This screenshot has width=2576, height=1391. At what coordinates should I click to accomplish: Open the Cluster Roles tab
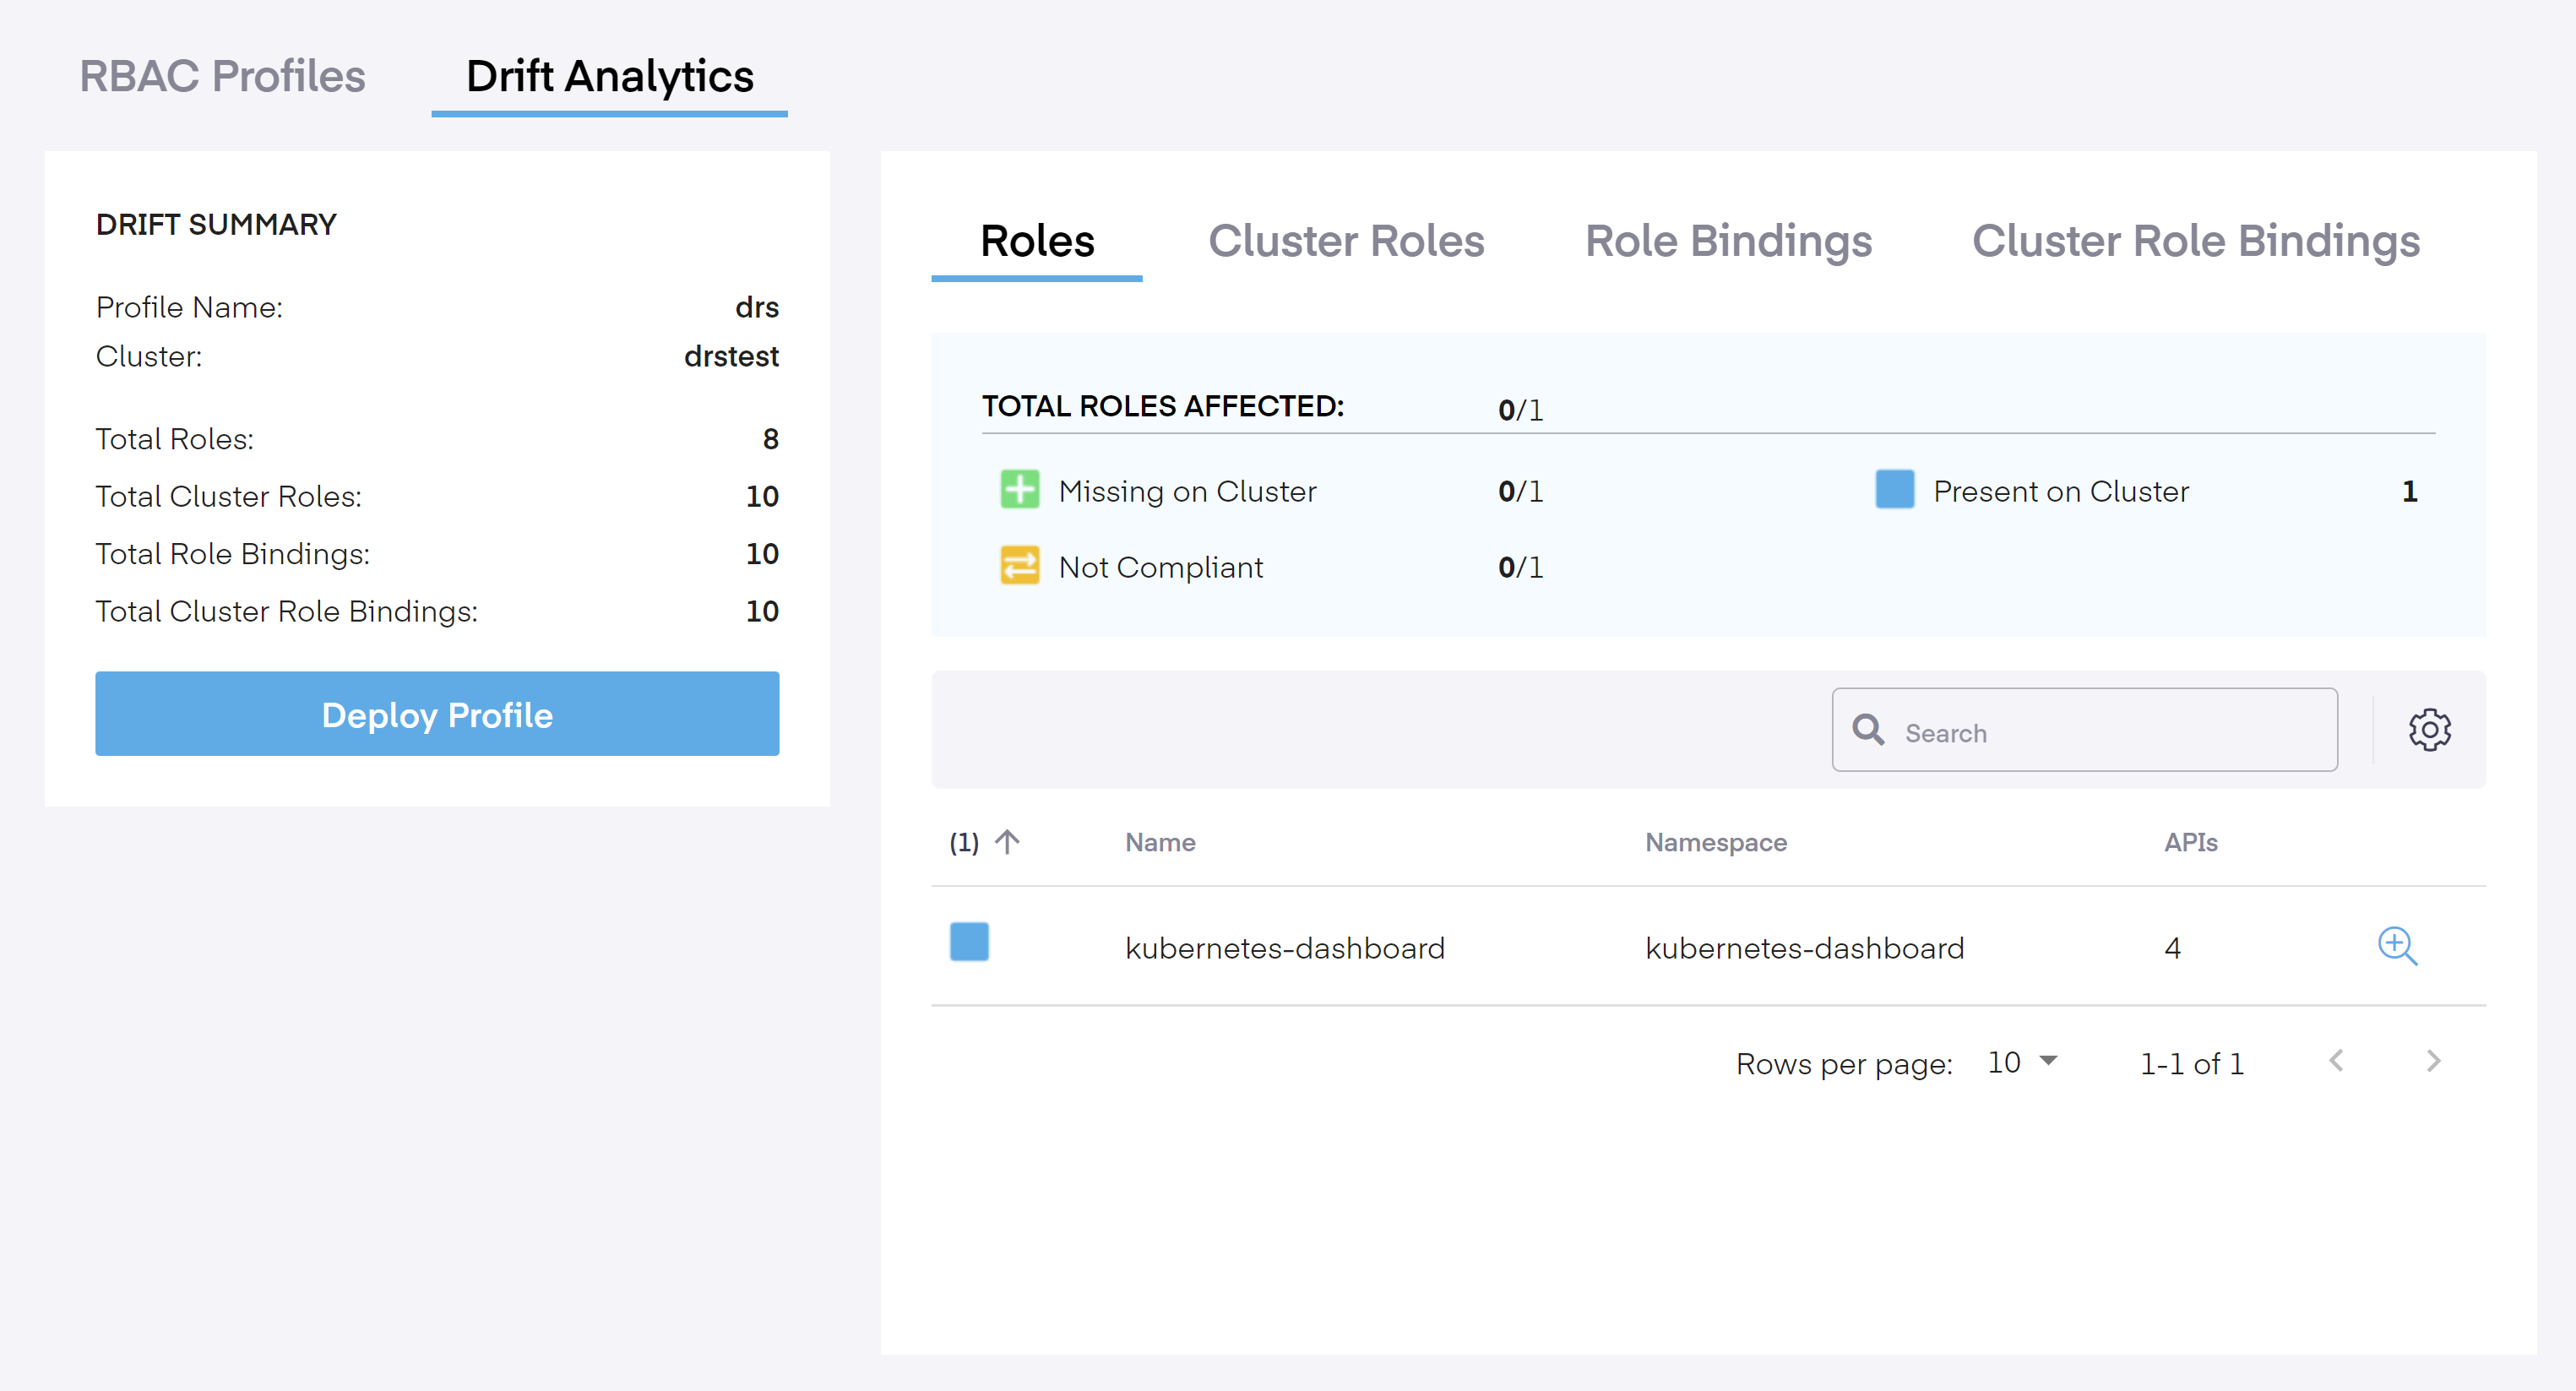[x=1345, y=241]
